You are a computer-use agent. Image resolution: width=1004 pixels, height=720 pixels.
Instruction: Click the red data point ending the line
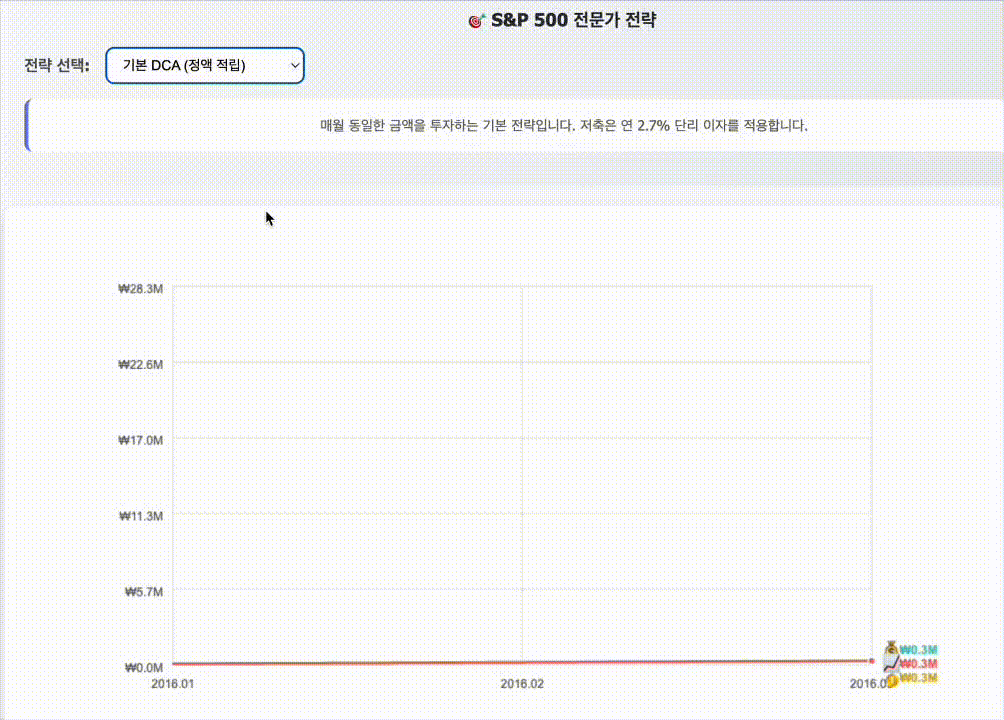[871, 660]
